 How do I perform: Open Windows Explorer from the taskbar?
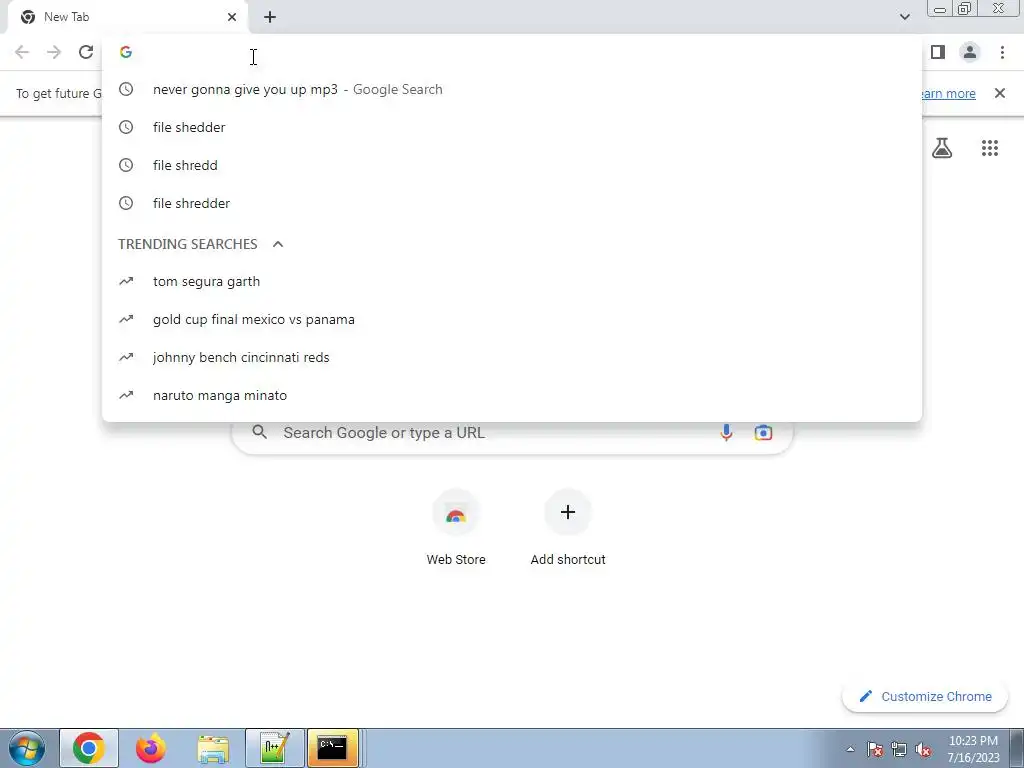(213, 748)
